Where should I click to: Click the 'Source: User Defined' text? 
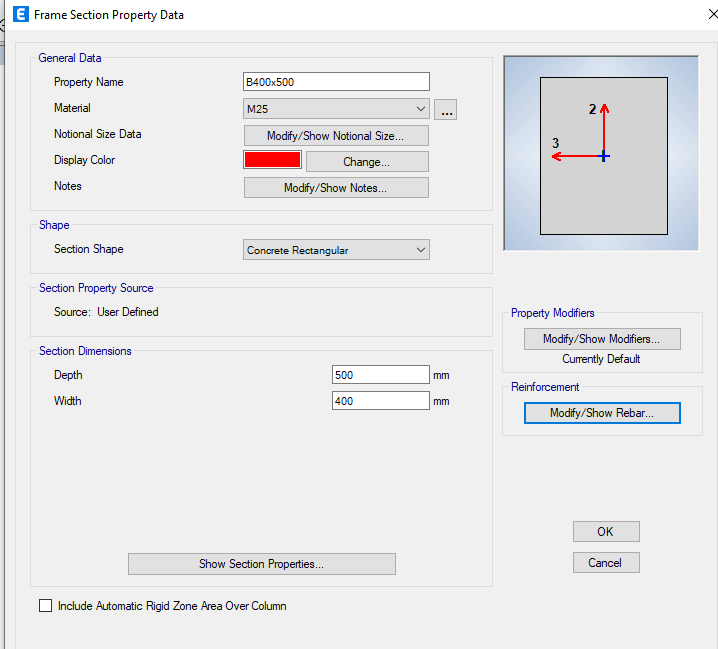coord(106,312)
